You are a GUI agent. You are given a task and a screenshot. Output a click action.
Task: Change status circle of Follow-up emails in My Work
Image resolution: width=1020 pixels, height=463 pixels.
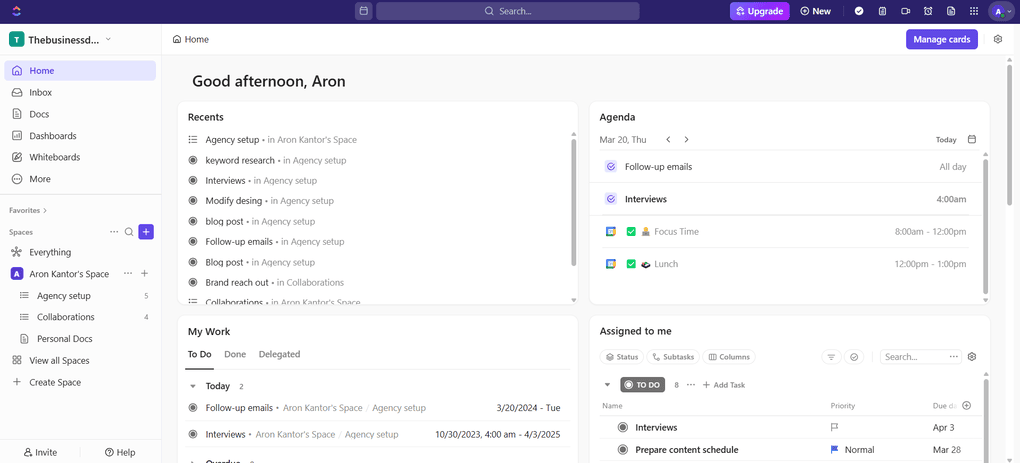point(193,408)
